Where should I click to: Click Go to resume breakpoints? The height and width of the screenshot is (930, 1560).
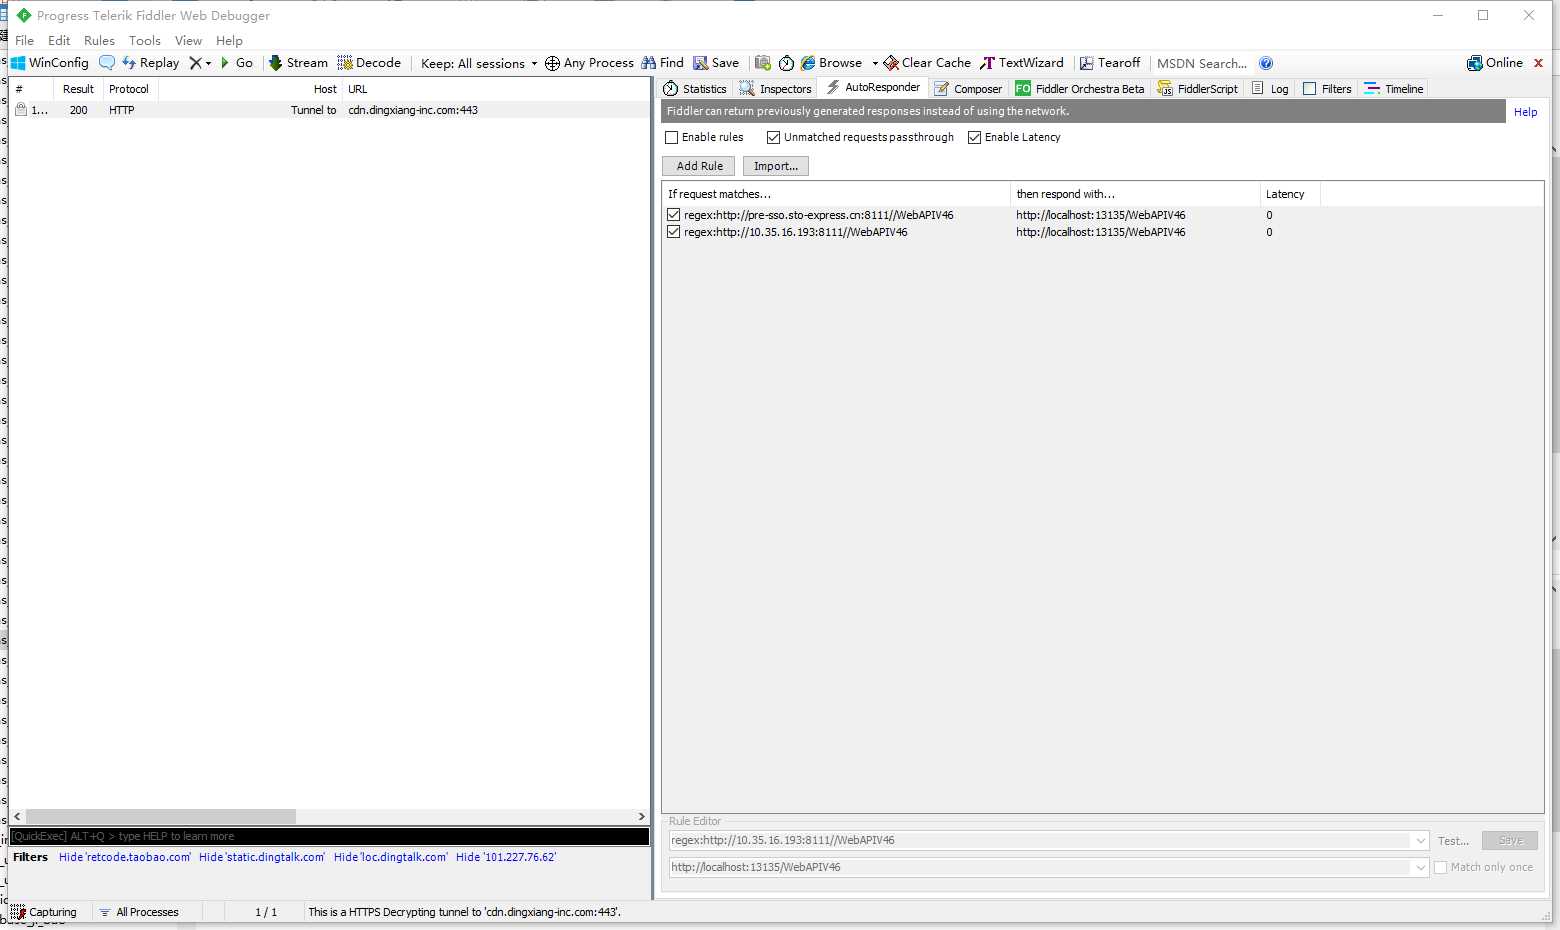[236, 63]
